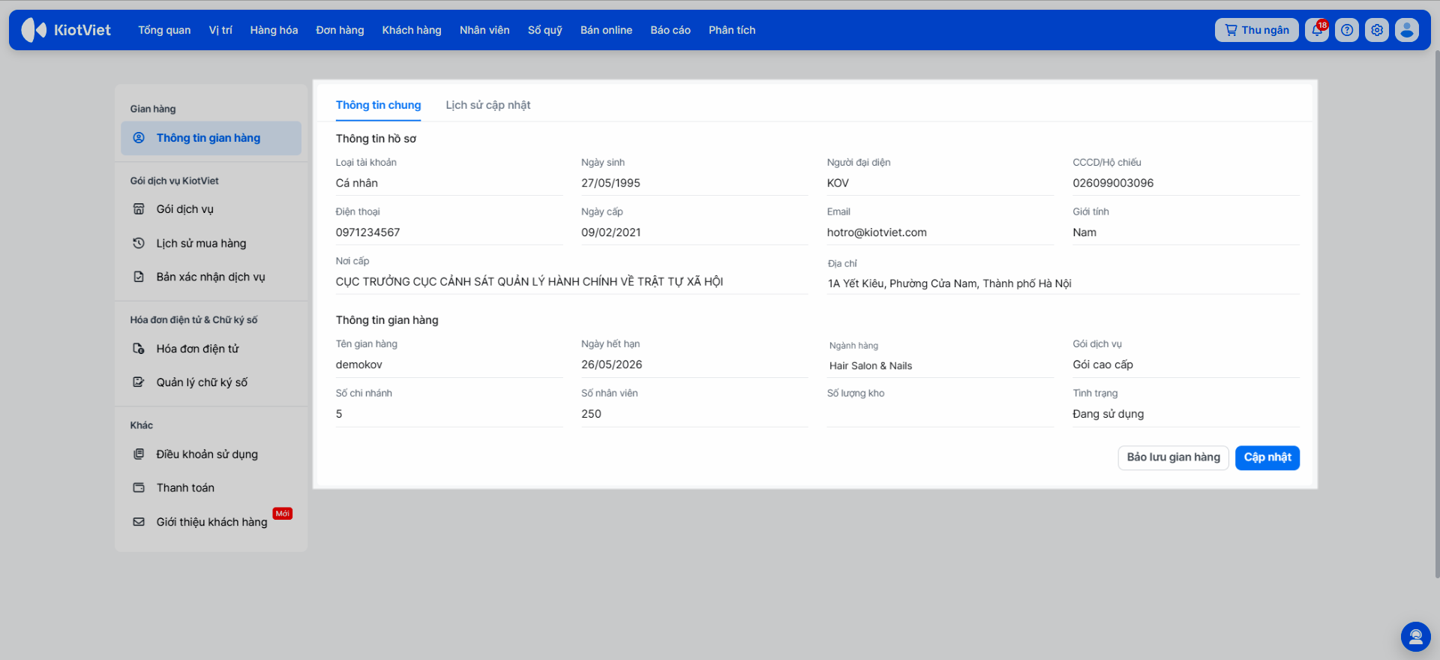Image resolution: width=1440 pixels, height=660 pixels.
Task: Open the Hàng hóa menu
Action: [x=274, y=30]
